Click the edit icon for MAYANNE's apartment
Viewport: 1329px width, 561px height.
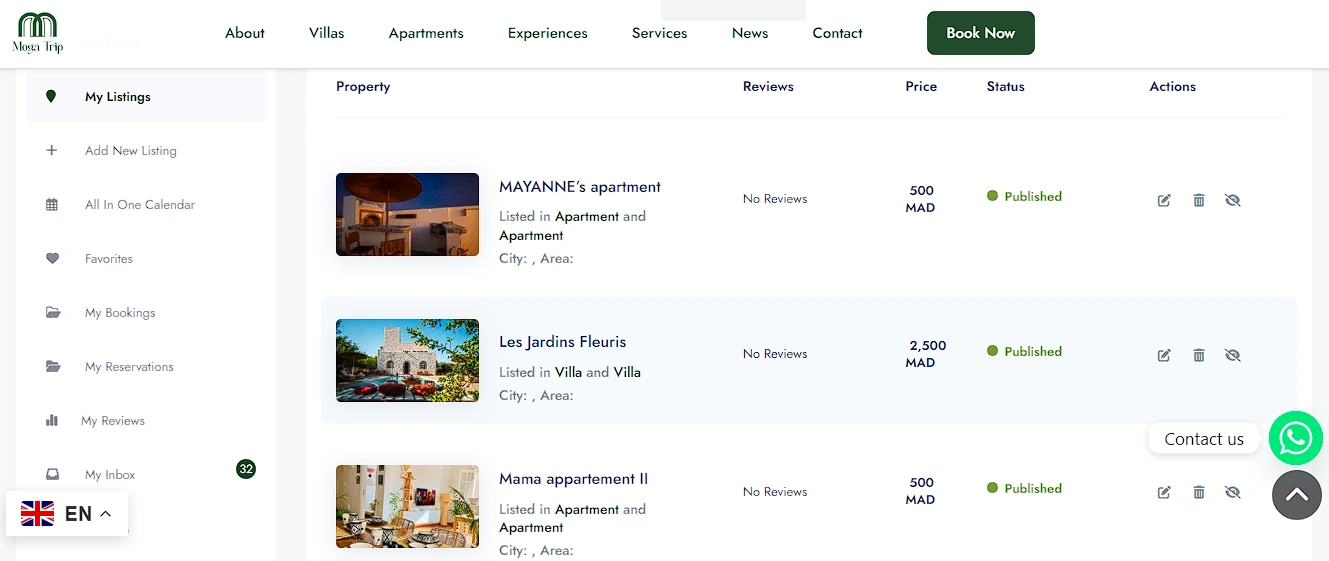(1164, 200)
